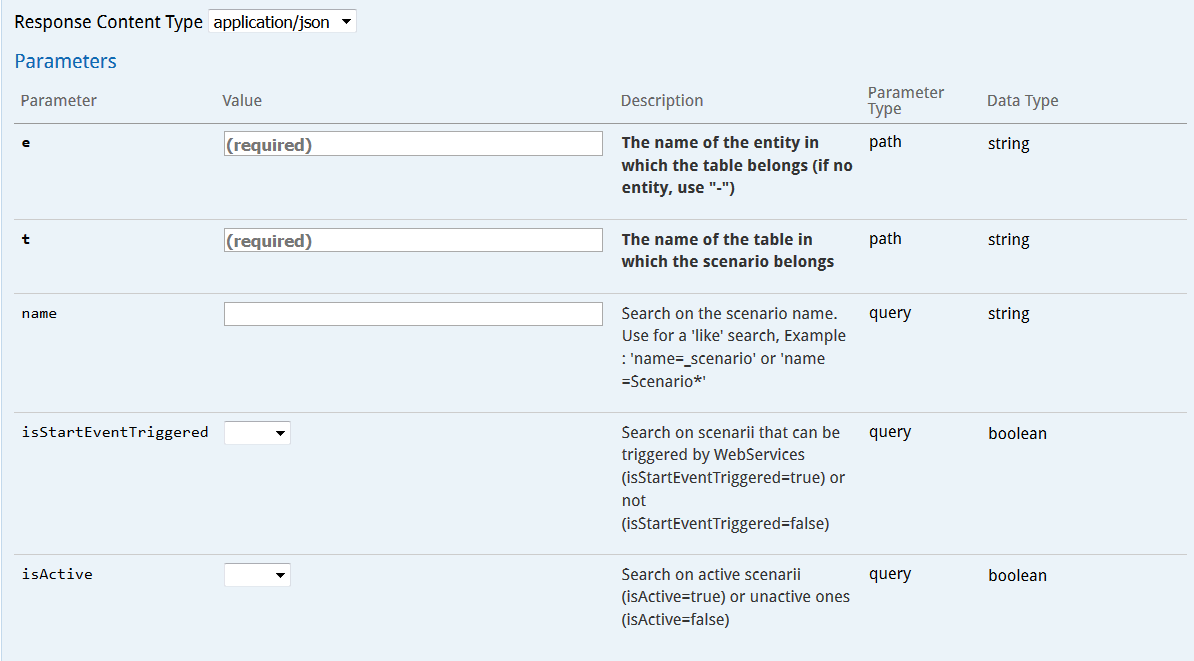Screen dimensions: 1194x661
Task: Expand the isStartEventTriggered value dropdown
Action: (257, 433)
